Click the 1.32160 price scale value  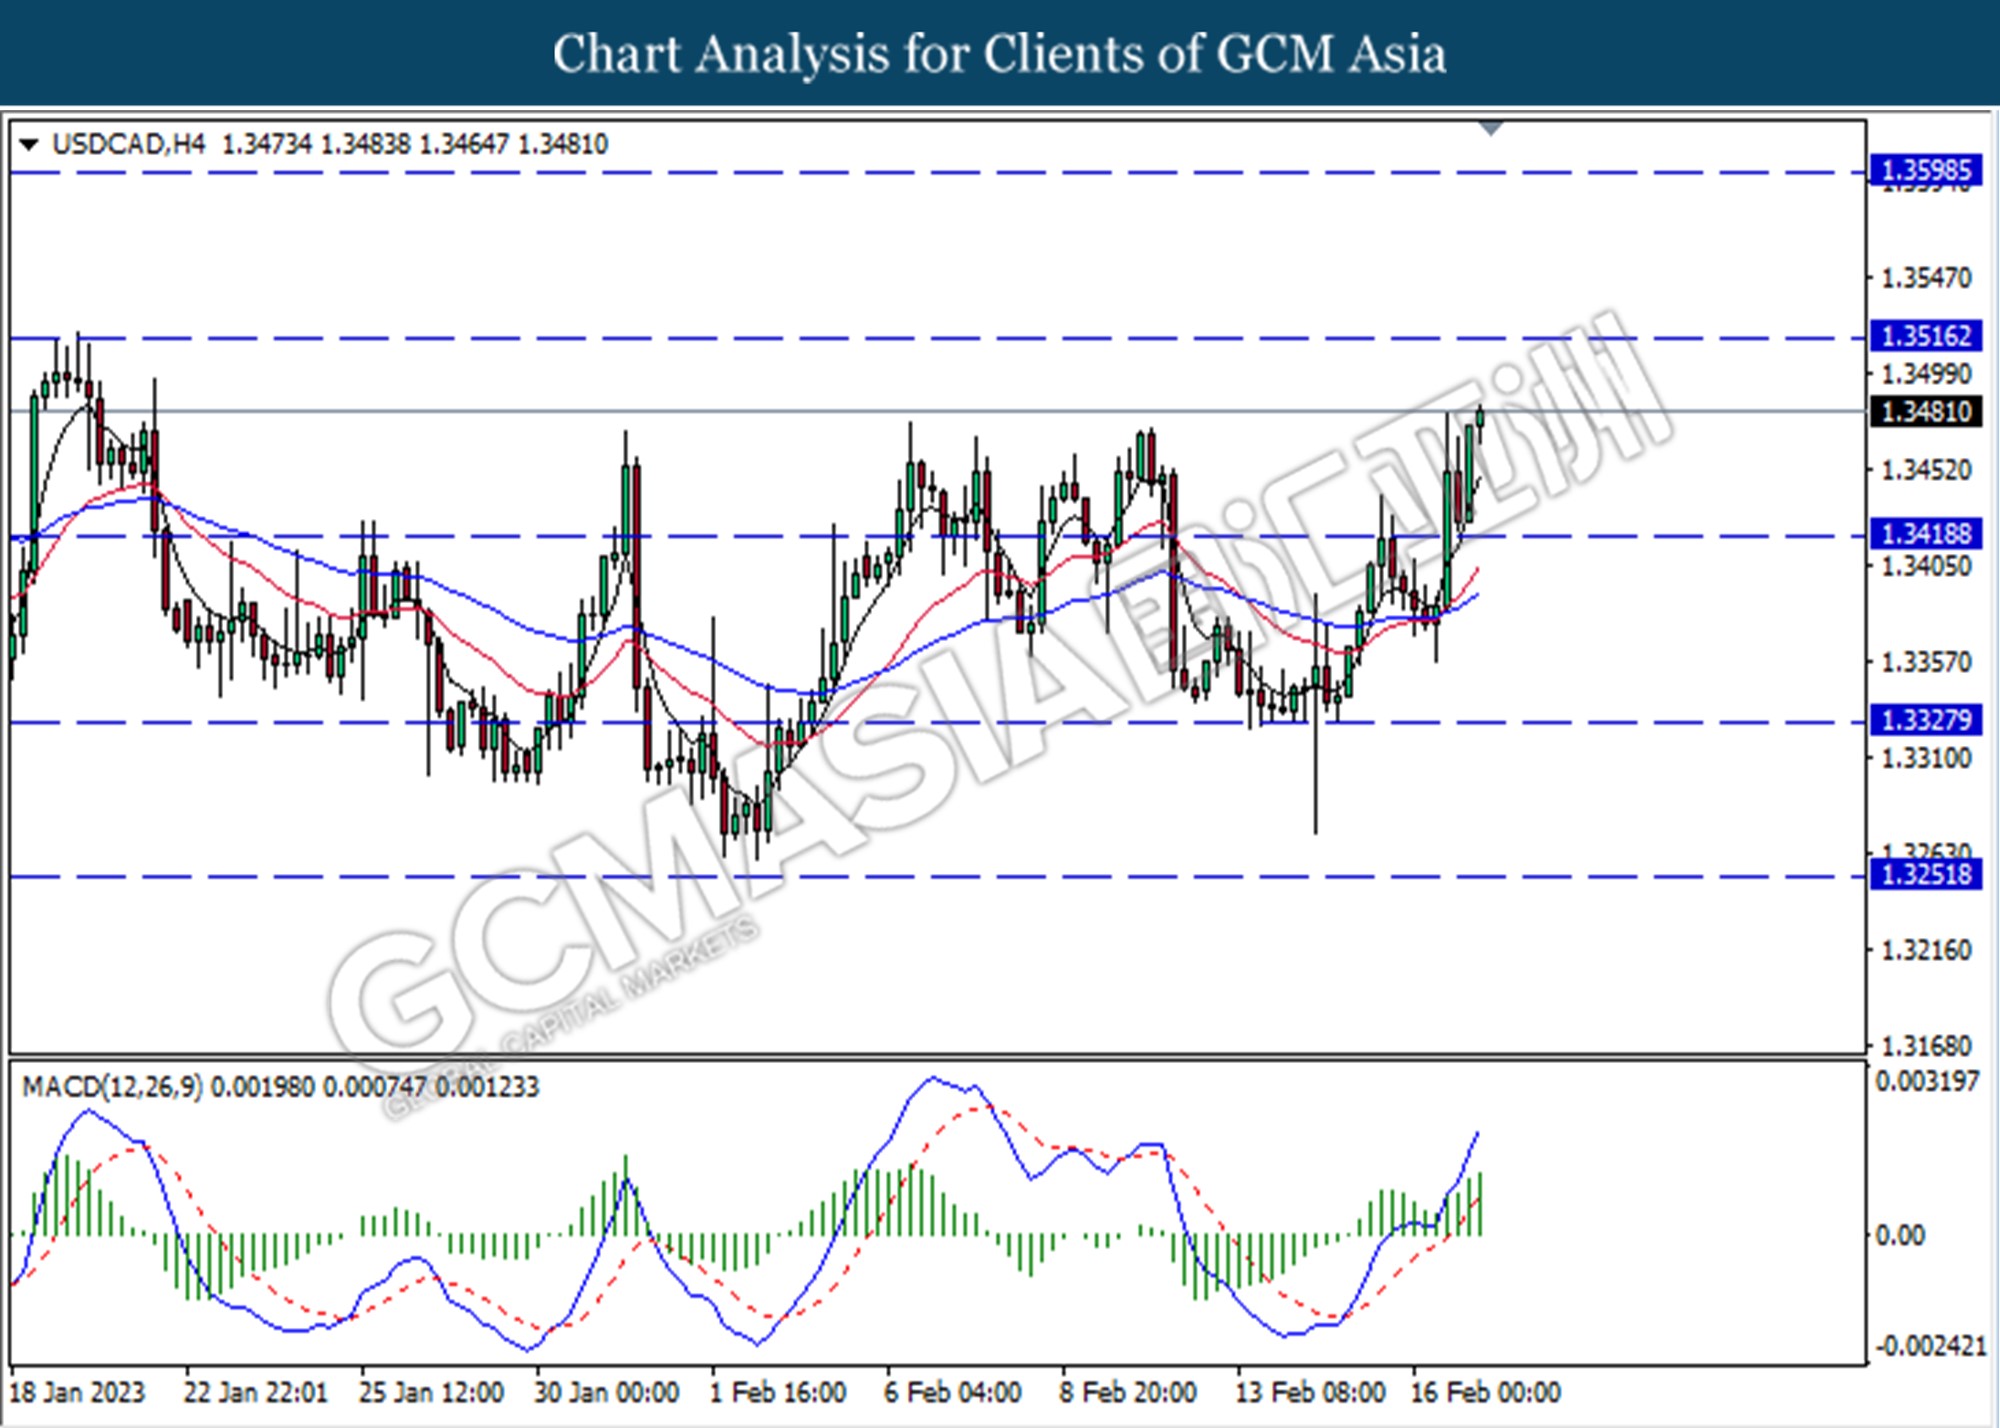[x=1926, y=950]
